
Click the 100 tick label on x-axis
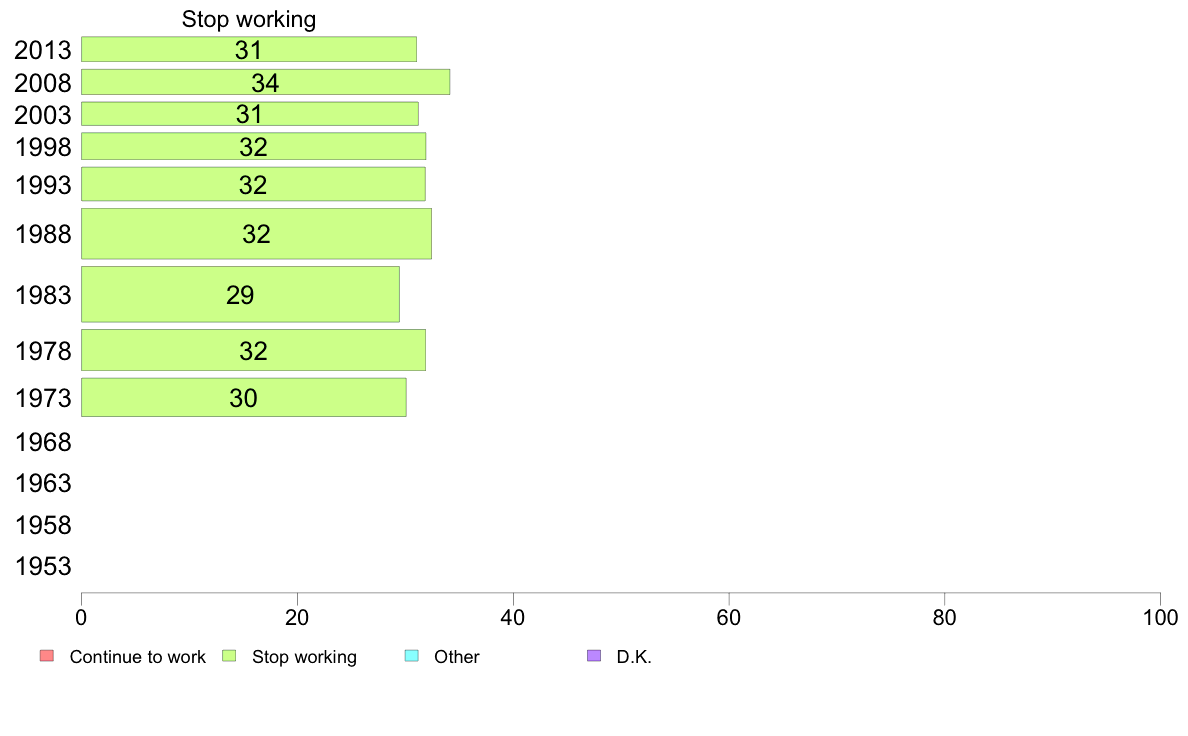(1160, 618)
